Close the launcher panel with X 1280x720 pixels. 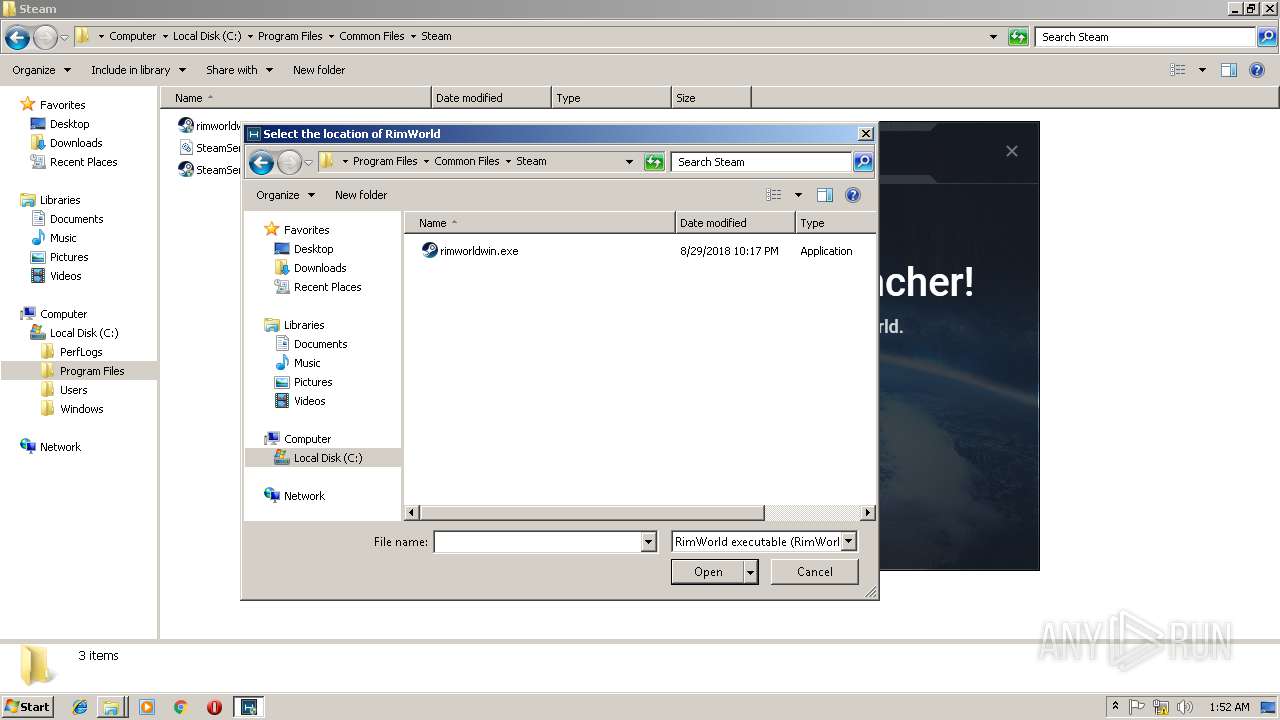[1012, 151]
